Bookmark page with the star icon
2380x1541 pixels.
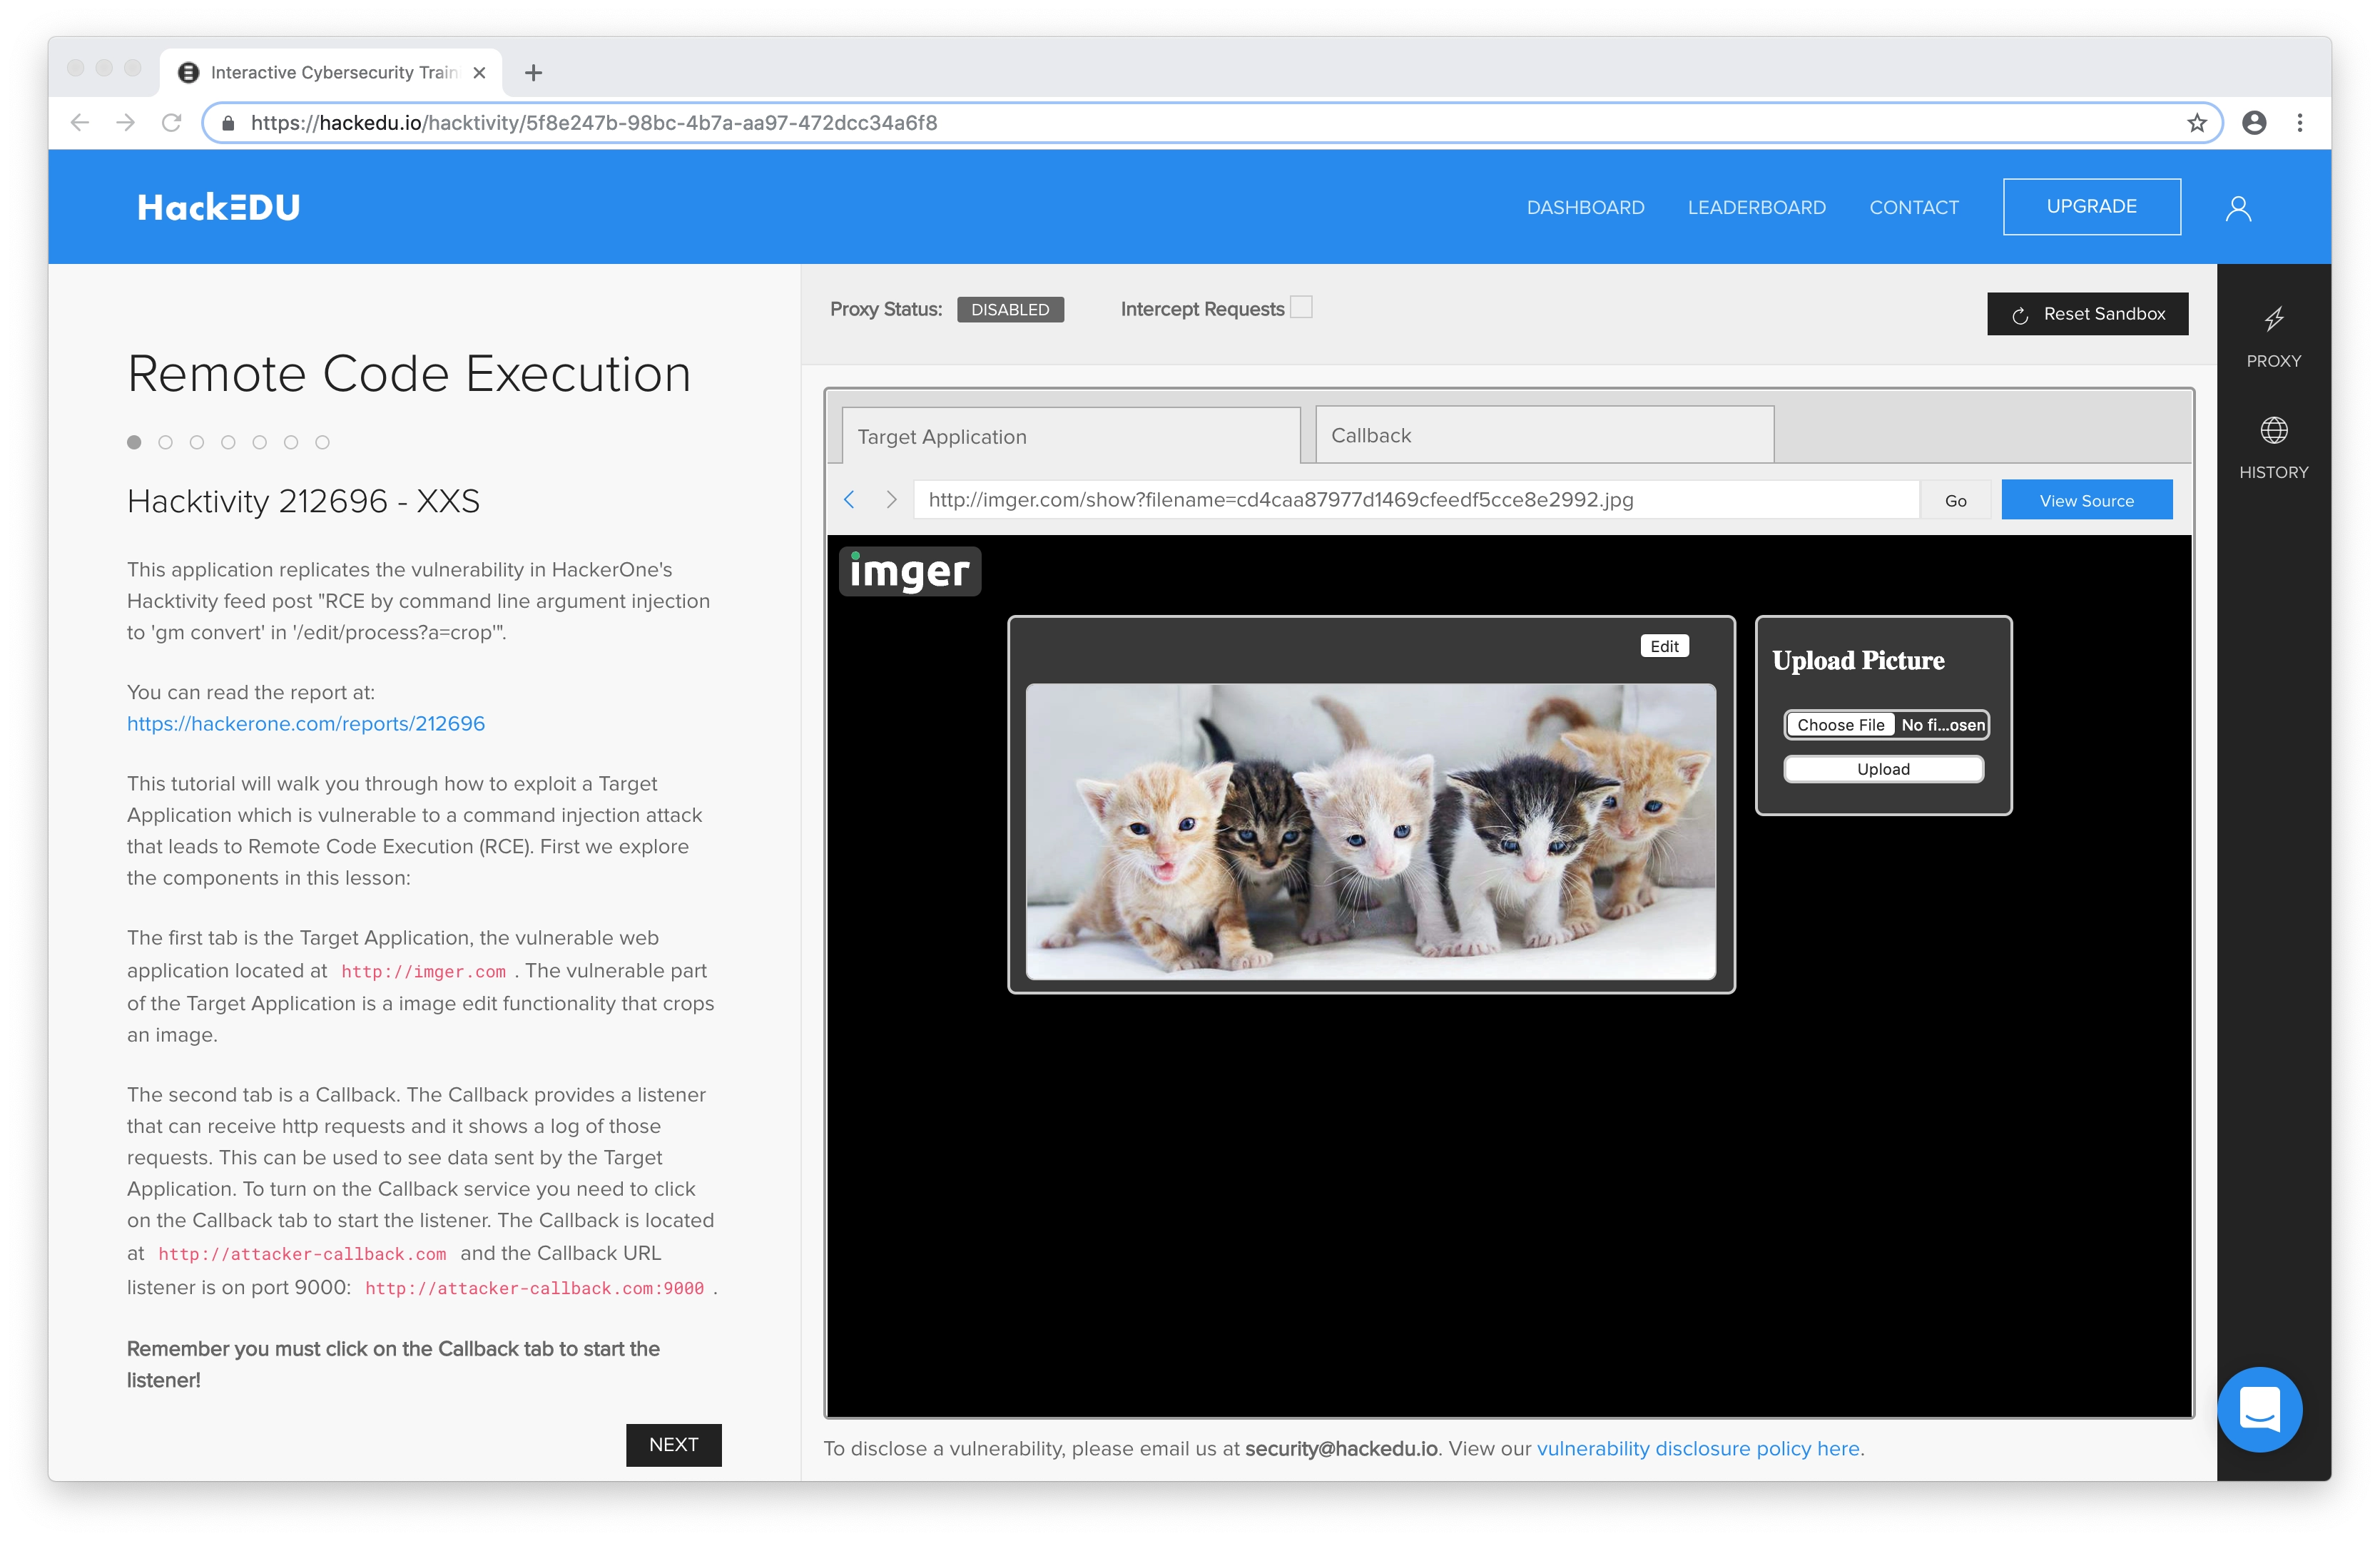point(2196,123)
